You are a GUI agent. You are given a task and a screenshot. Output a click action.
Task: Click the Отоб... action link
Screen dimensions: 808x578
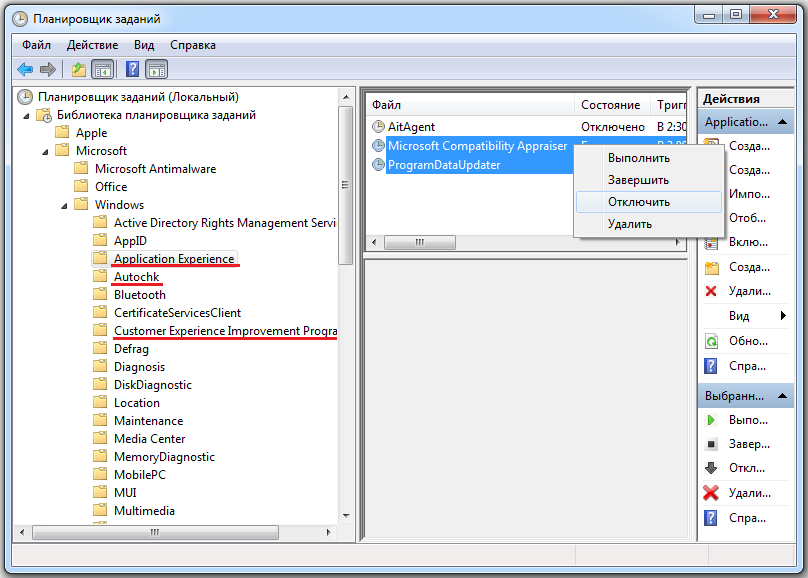[x=747, y=218]
